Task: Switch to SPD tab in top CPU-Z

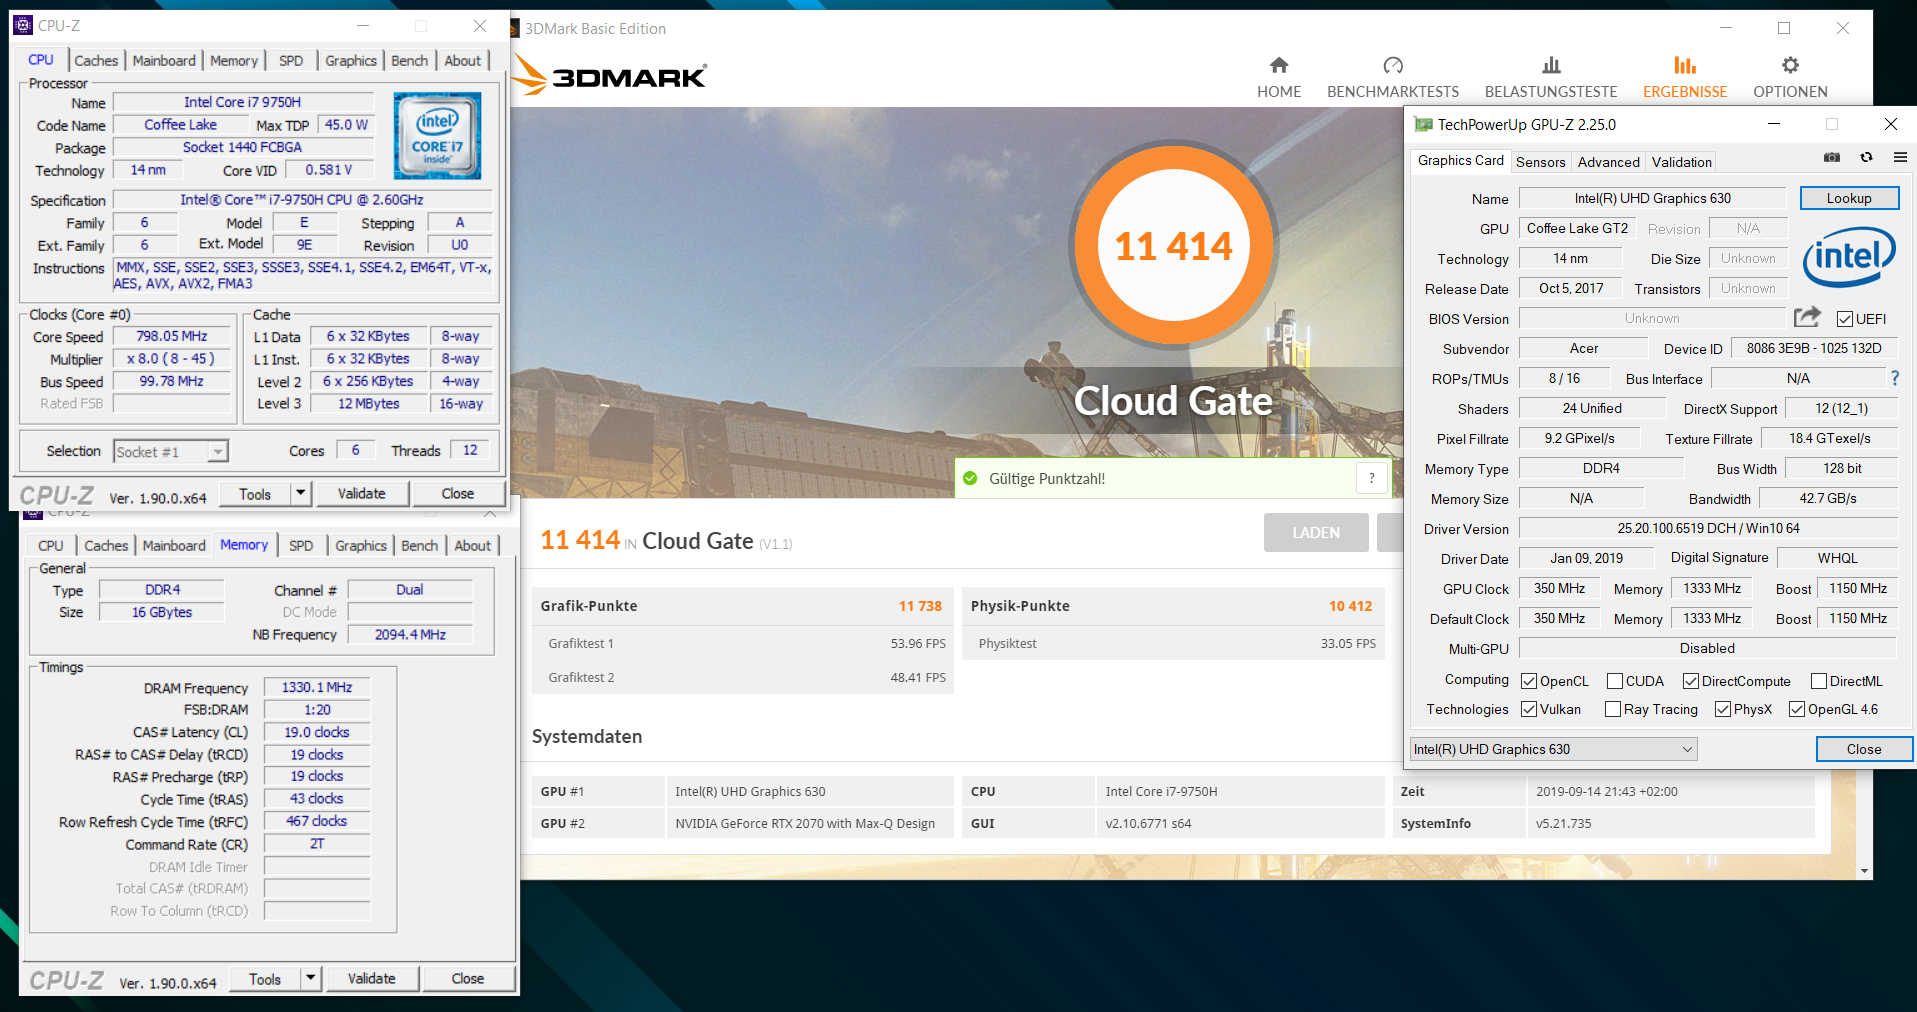Action: coord(291,60)
